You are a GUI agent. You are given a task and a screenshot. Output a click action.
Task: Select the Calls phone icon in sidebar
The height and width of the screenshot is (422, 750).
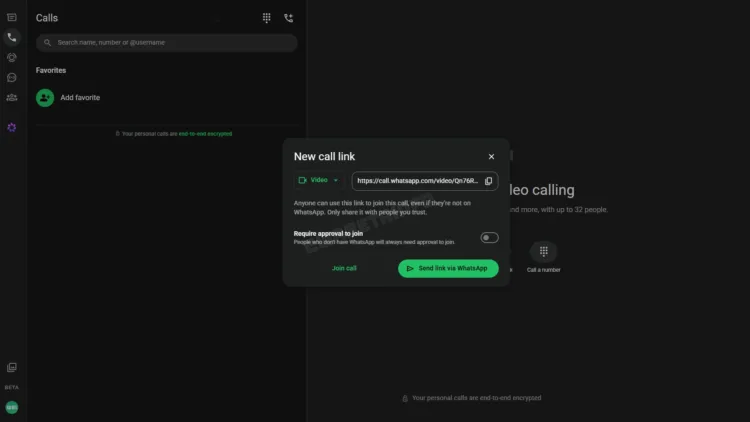[11, 37]
